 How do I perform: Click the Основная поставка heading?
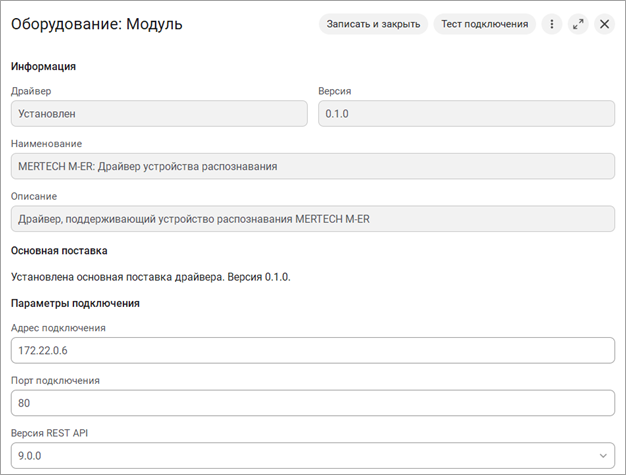[x=59, y=251]
